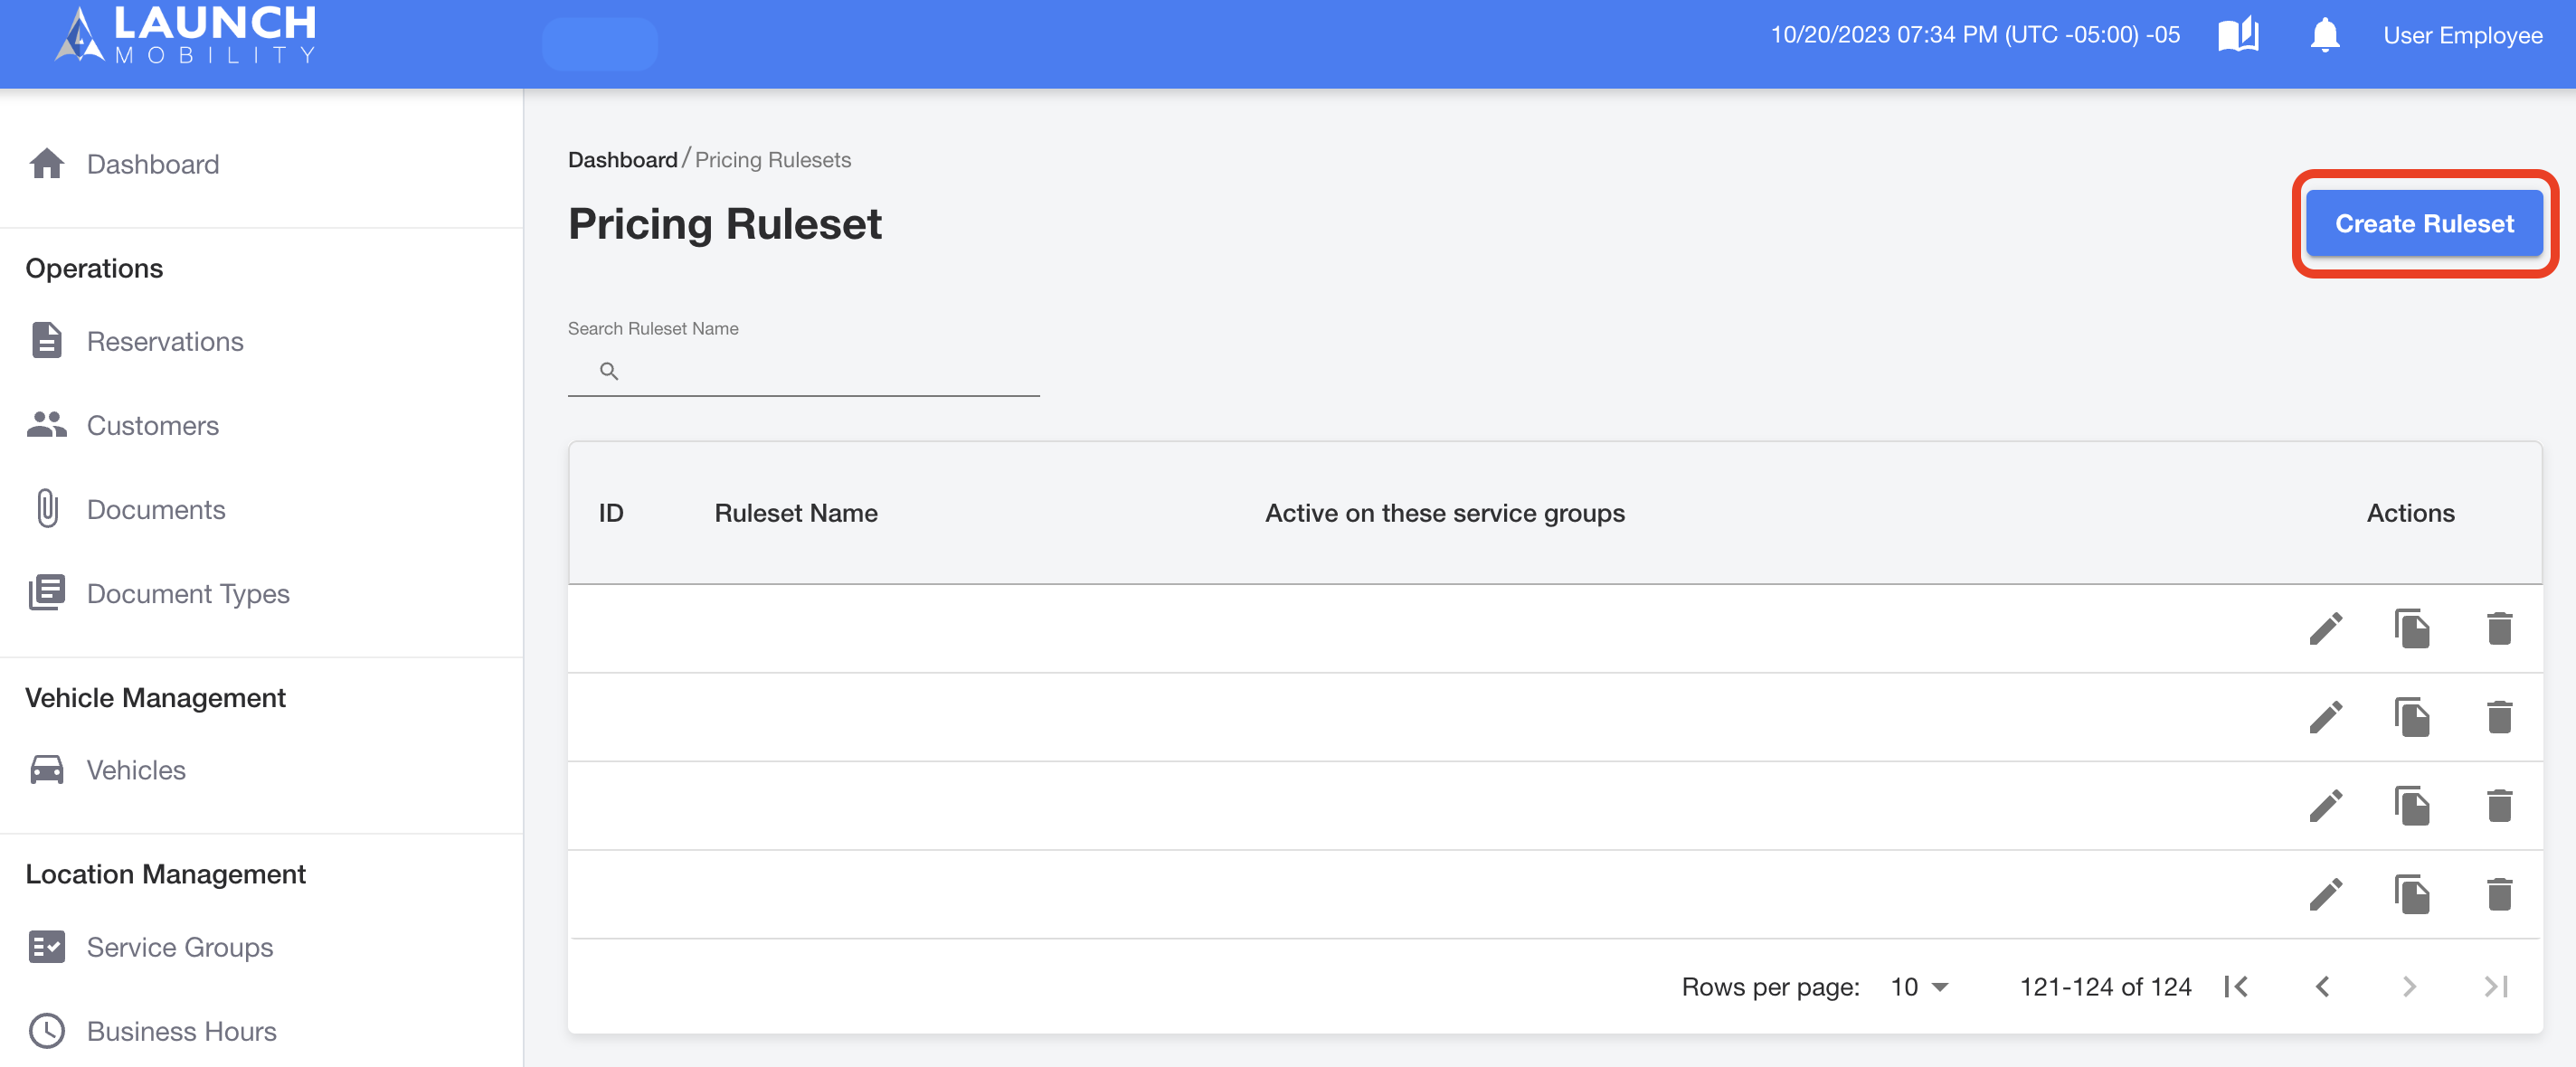
Task: Delete the third ruleset row with trash icon
Action: (2499, 805)
